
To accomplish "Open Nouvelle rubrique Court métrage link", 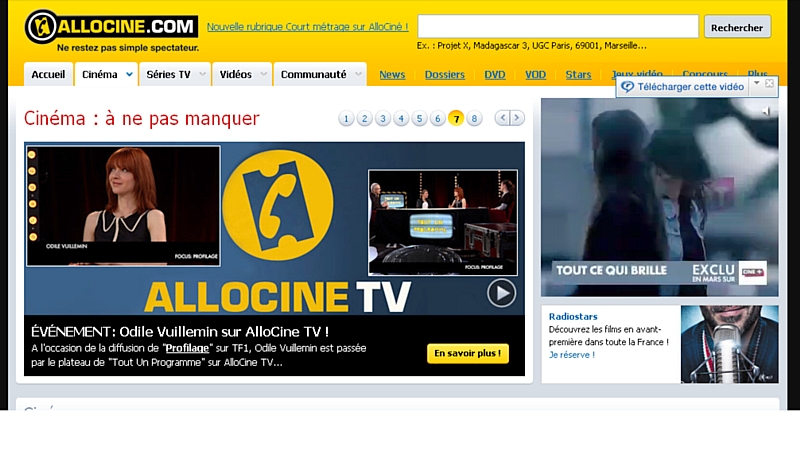I will pos(307,27).
